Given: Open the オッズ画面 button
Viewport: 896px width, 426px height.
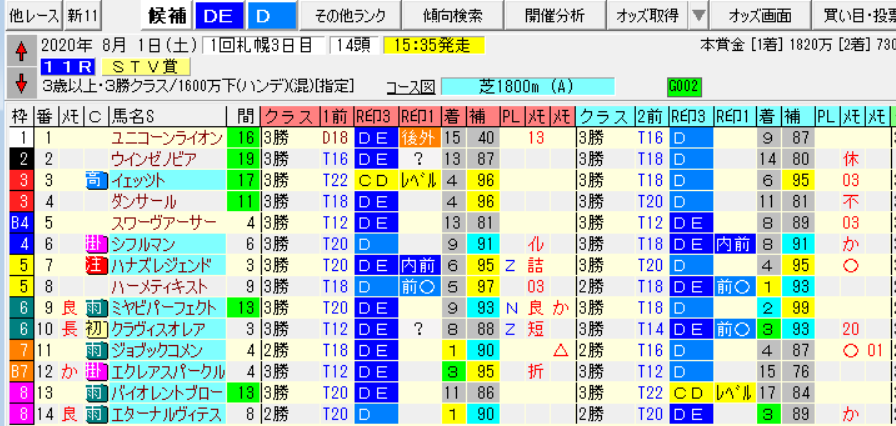Looking at the screenshot, I should [x=760, y=17].
